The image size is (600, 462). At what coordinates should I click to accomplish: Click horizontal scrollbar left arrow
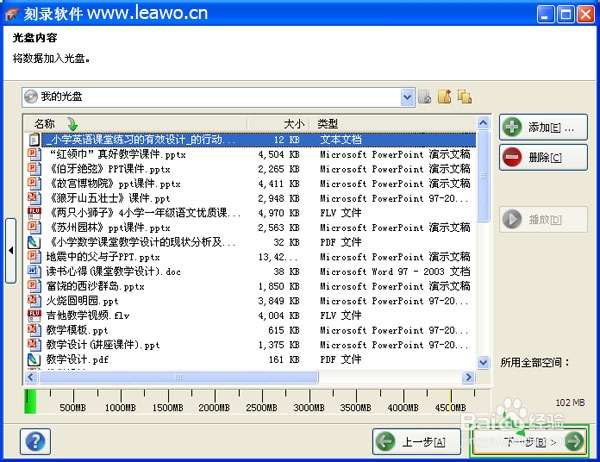point(31,377)
